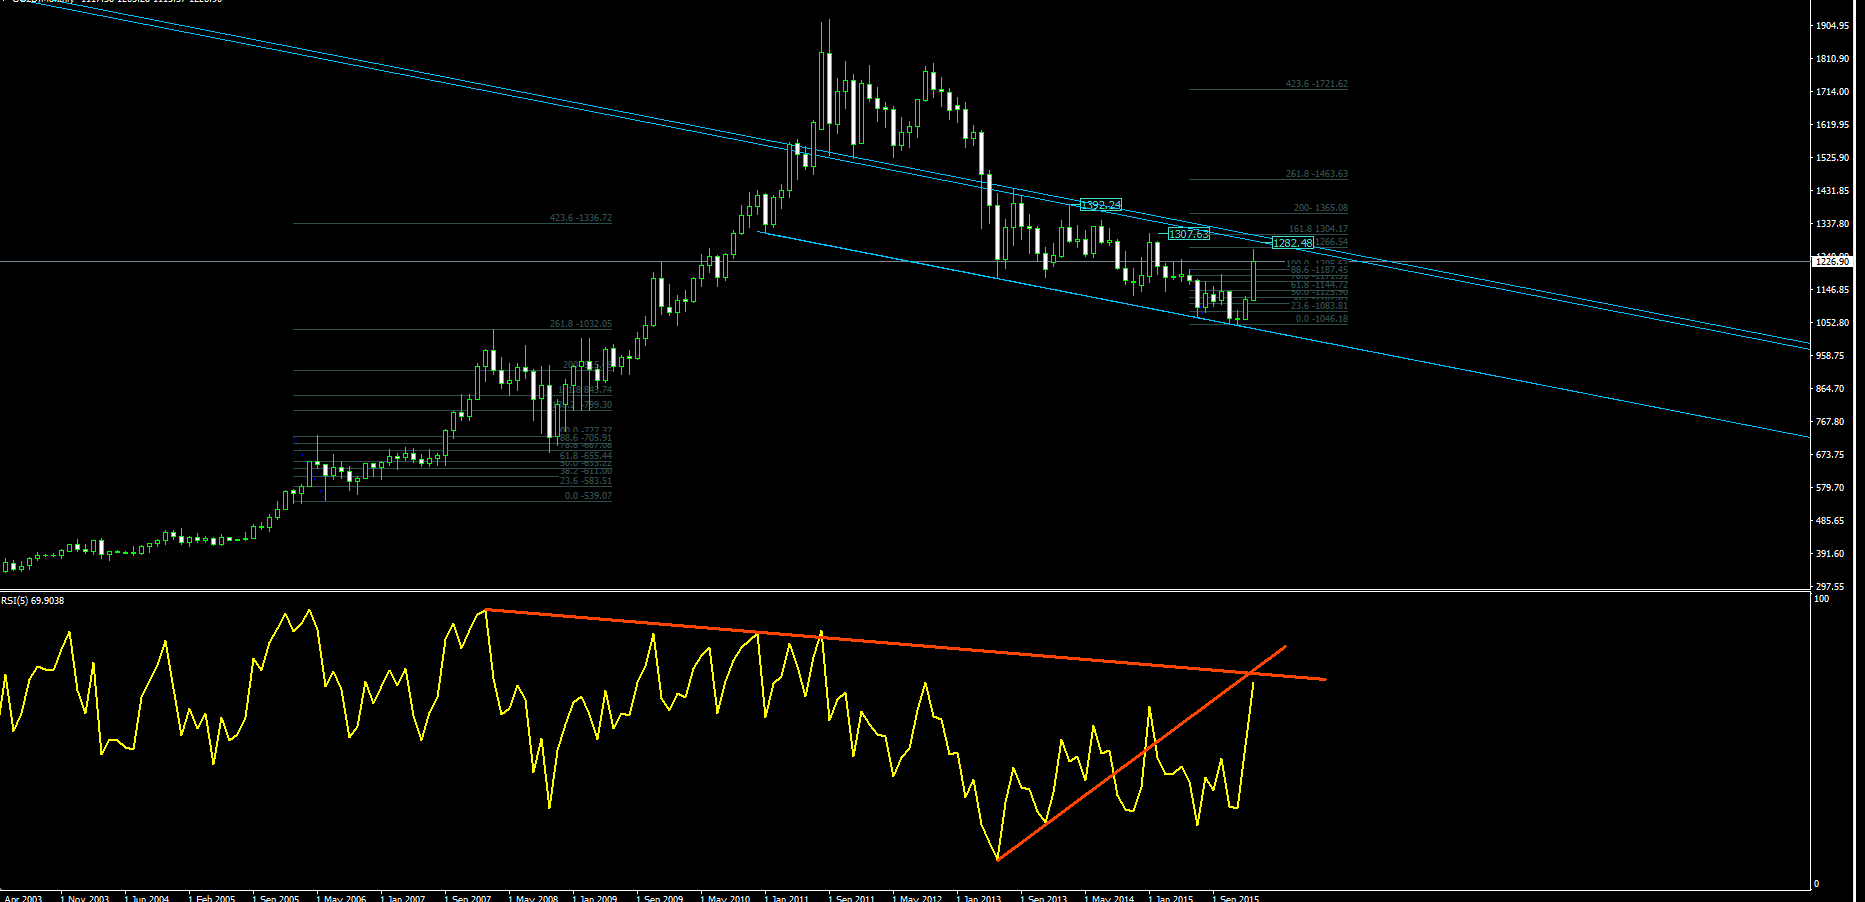Click the 1 Nov 2003 date on time axis
Screen dimensions: 1865x902
(x=85, y=898)
